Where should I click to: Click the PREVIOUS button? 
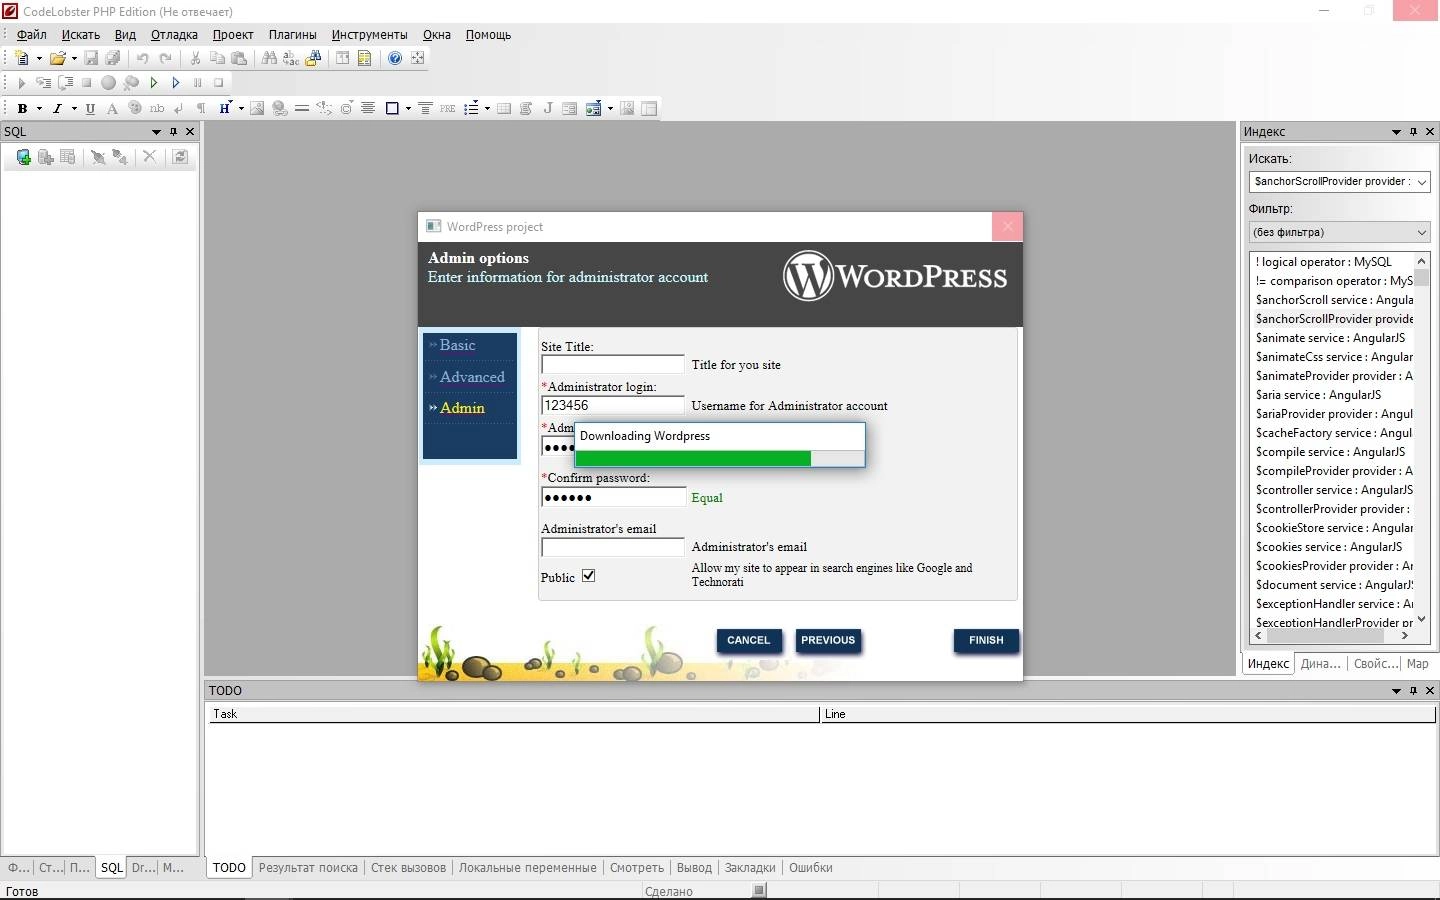pos(828,641)
